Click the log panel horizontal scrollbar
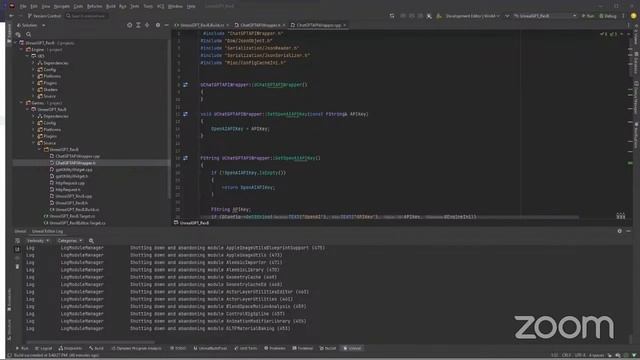 click(x=91, y=342)
